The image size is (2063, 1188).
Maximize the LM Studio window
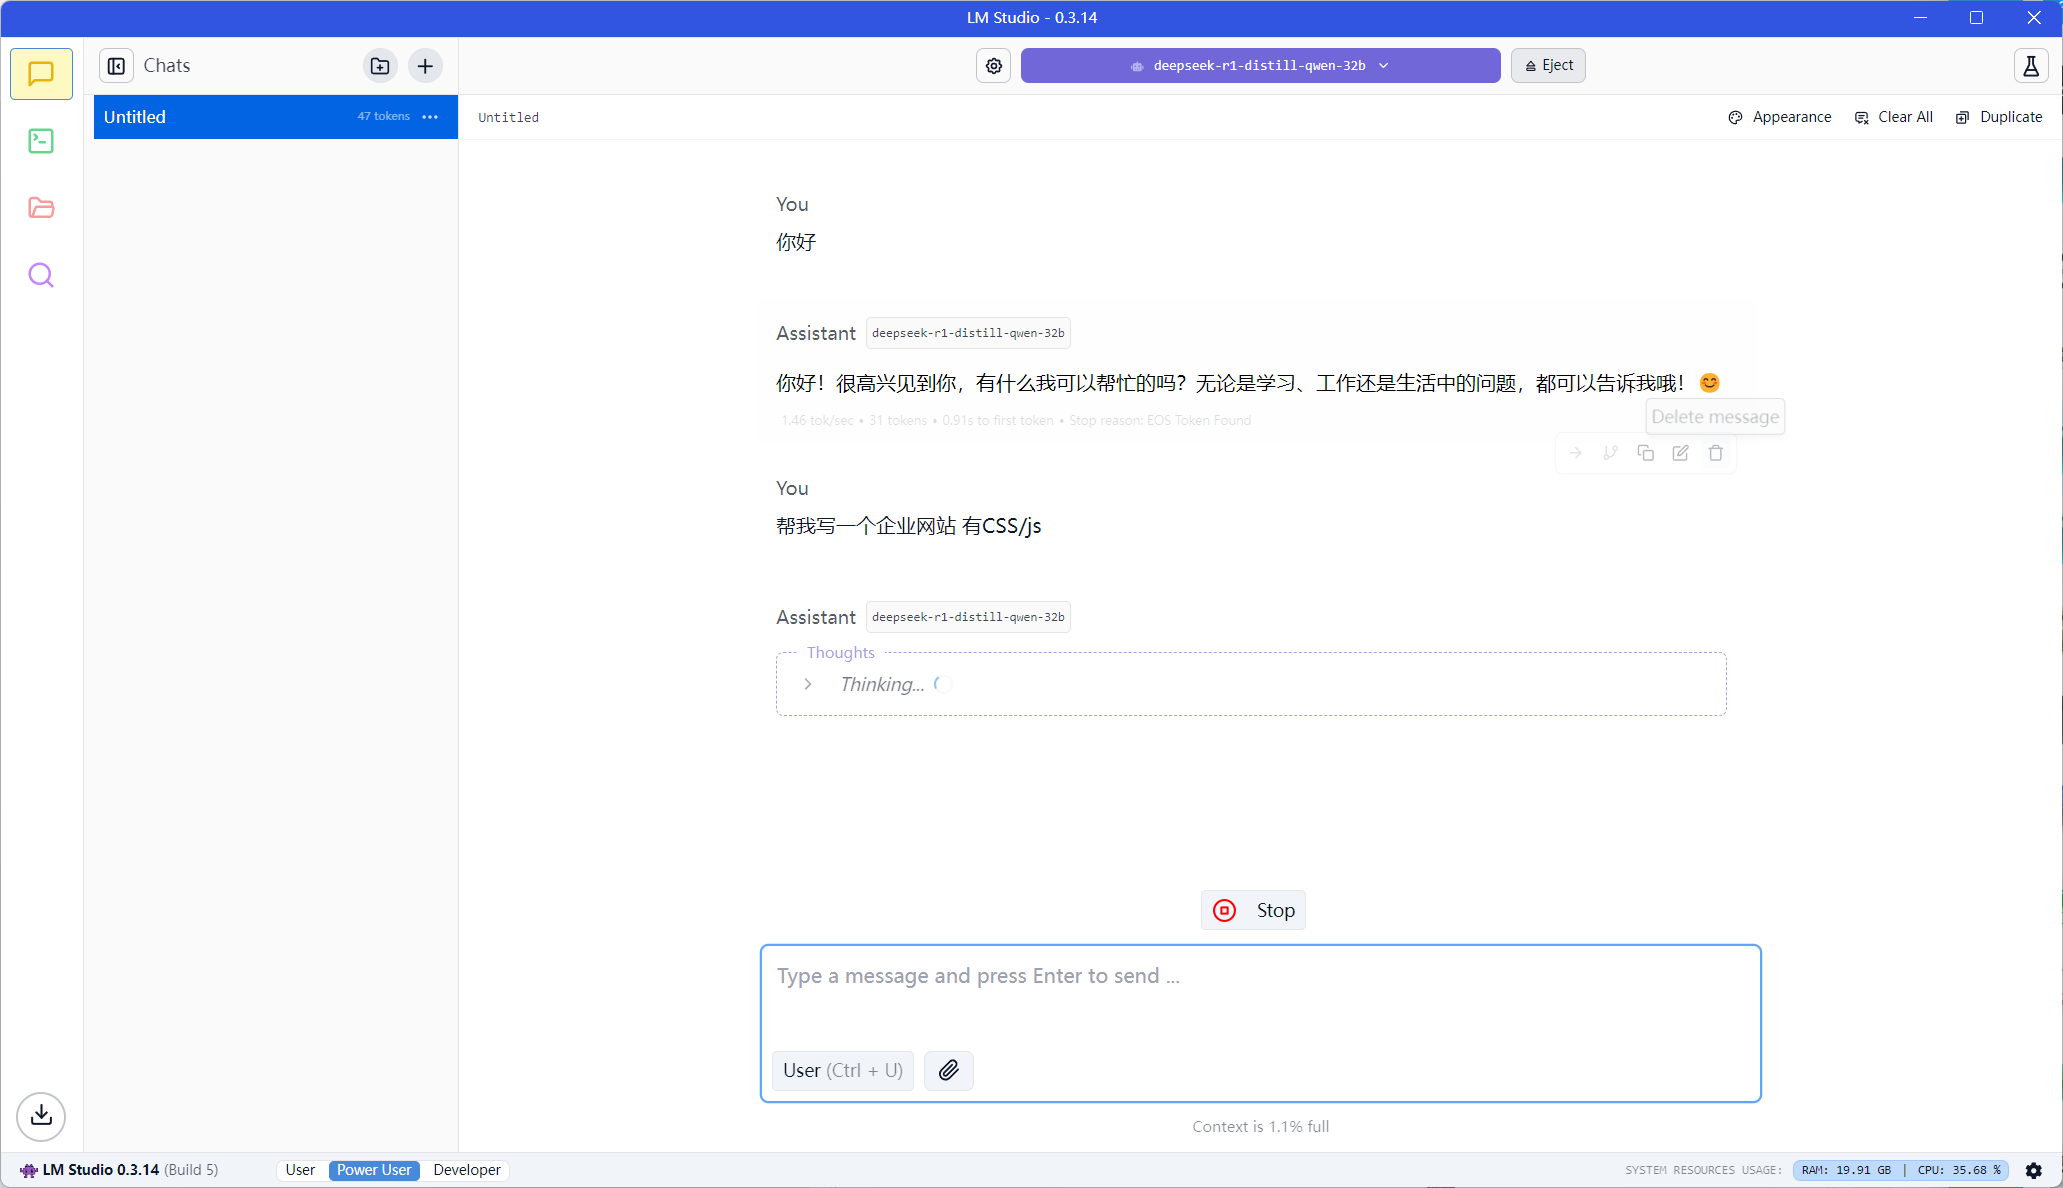click(x=1976, y=18)
